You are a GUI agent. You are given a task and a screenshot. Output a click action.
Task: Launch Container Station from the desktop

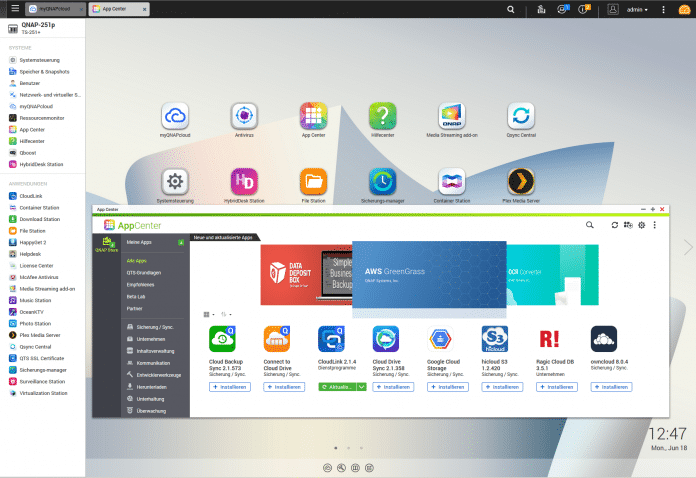coord(451,181)
